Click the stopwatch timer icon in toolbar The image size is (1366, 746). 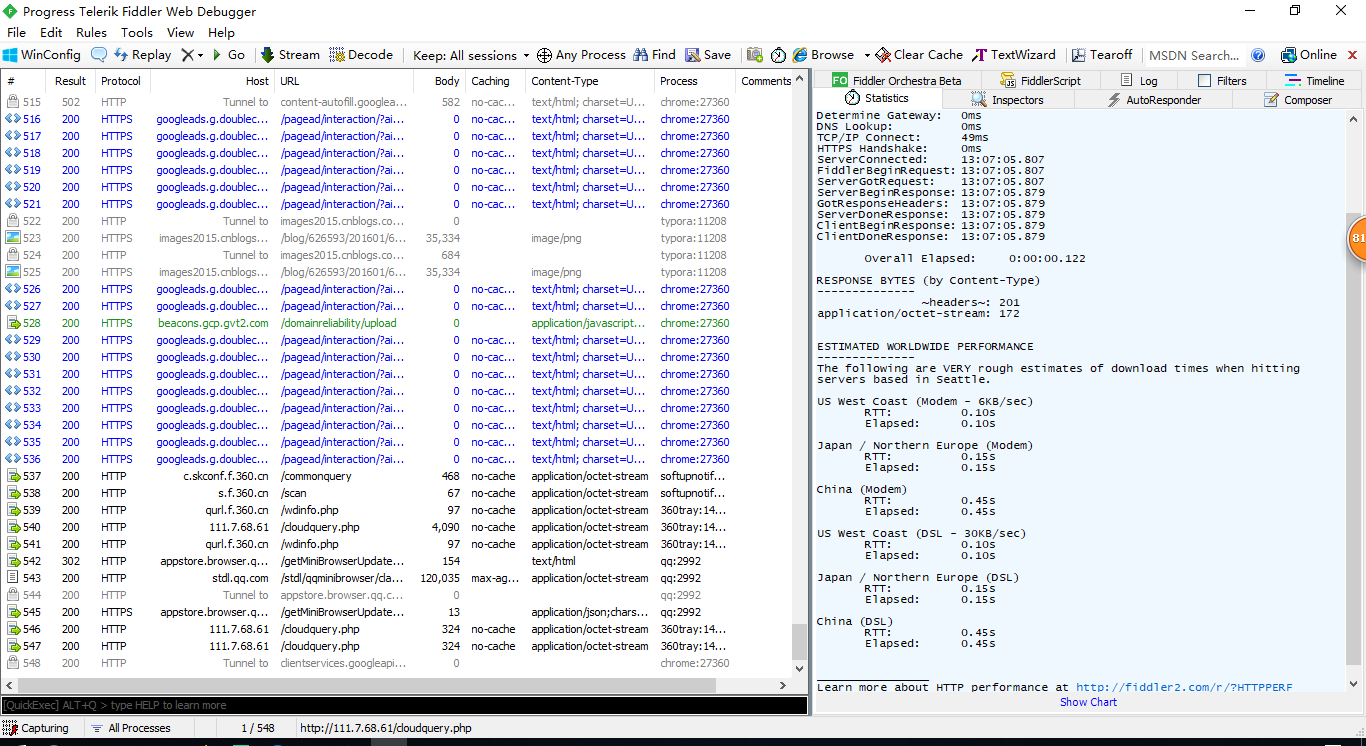[778, 55]
